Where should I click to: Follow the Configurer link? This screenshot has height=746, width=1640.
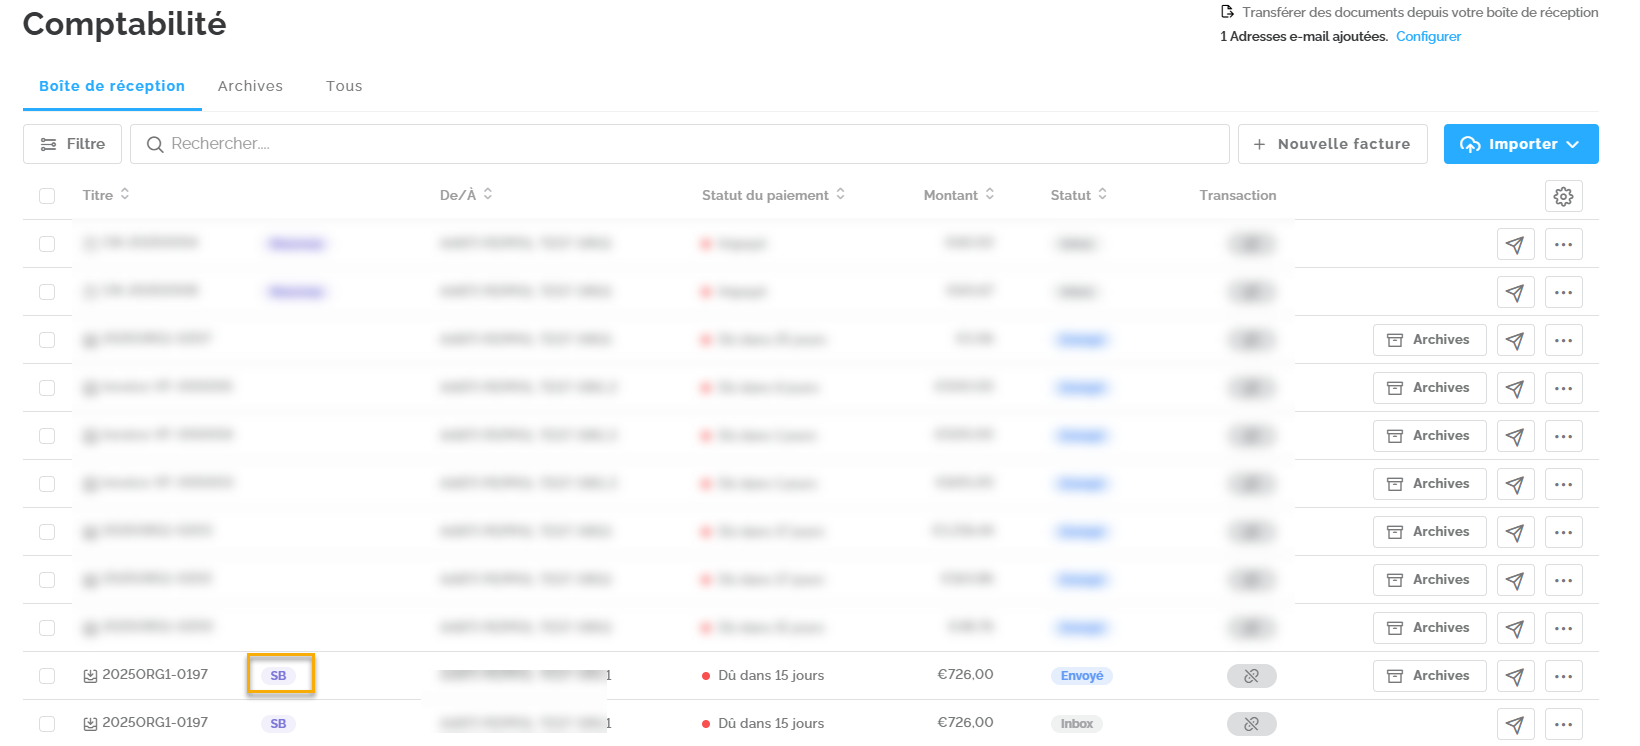click(x=1428, y=37)
